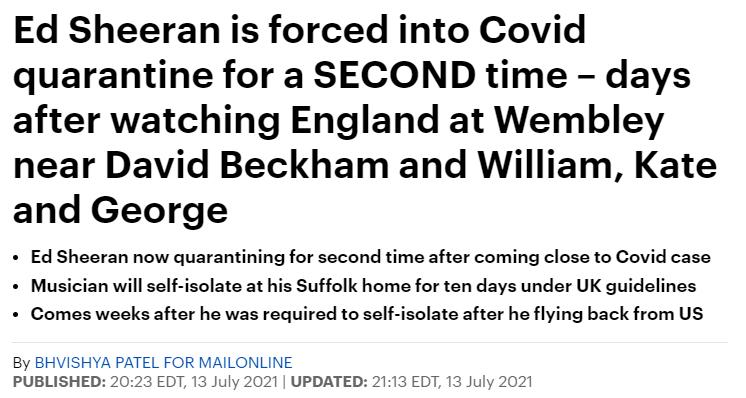Viewport: 746px width, 398px height.
Task: Click the UPDATED timestamp 21:13 EDT
Action: pyautogui.click(x=452, y=382)
